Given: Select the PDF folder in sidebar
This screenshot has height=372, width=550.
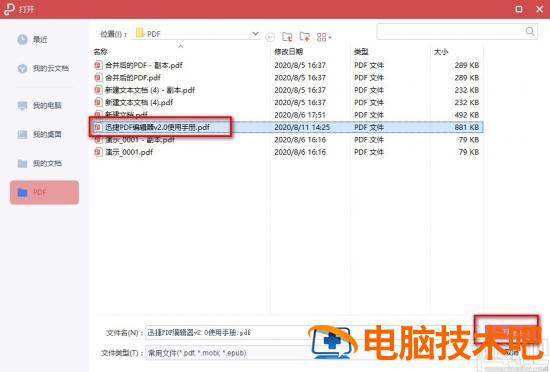Looking at the screenshot, I should coord(44,192).
